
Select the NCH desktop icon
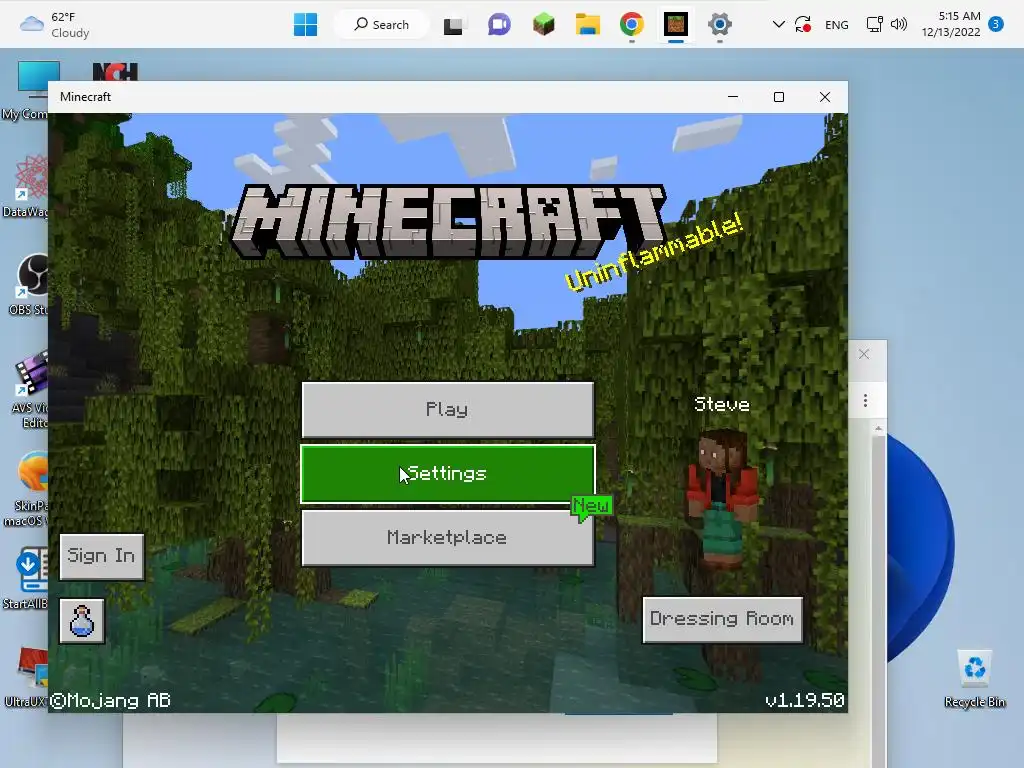[115, 71]
